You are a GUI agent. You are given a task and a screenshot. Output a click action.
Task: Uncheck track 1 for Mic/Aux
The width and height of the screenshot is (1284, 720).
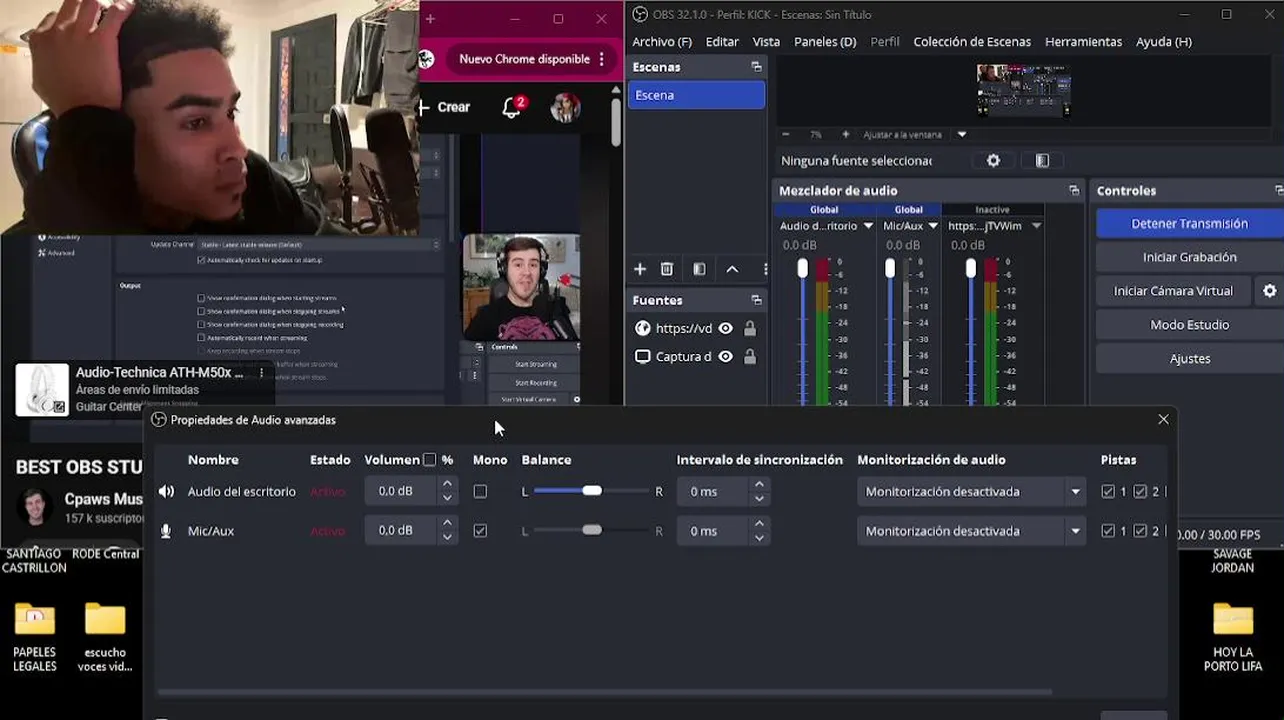tap(1108, 531)
